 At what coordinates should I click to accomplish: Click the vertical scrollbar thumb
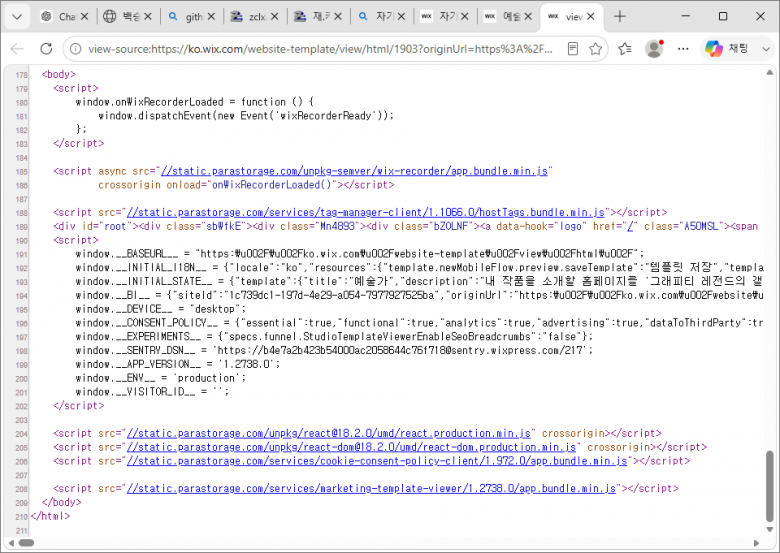770,485
